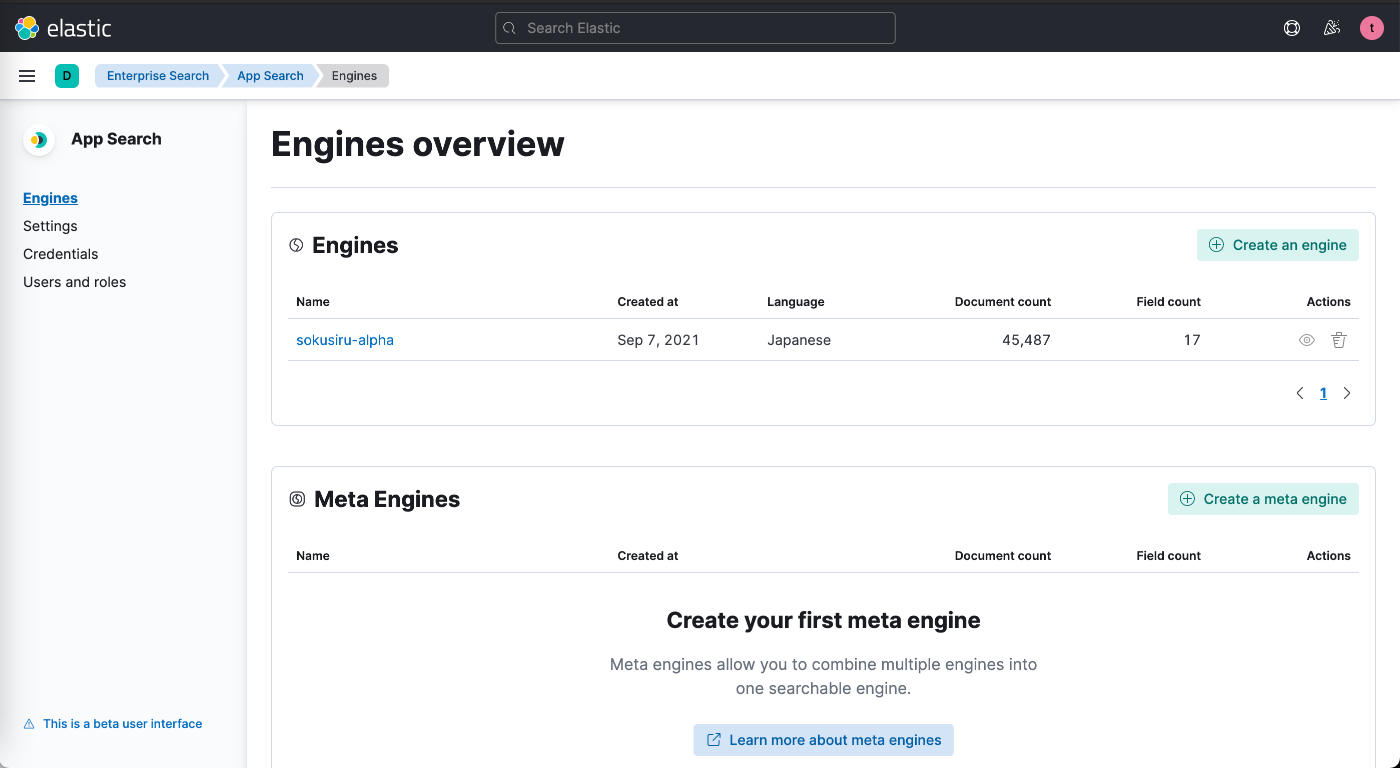Click the Sep 7, 2021 date cell
The height and width of the screenshot is (768, 1400).
(658, 340)
